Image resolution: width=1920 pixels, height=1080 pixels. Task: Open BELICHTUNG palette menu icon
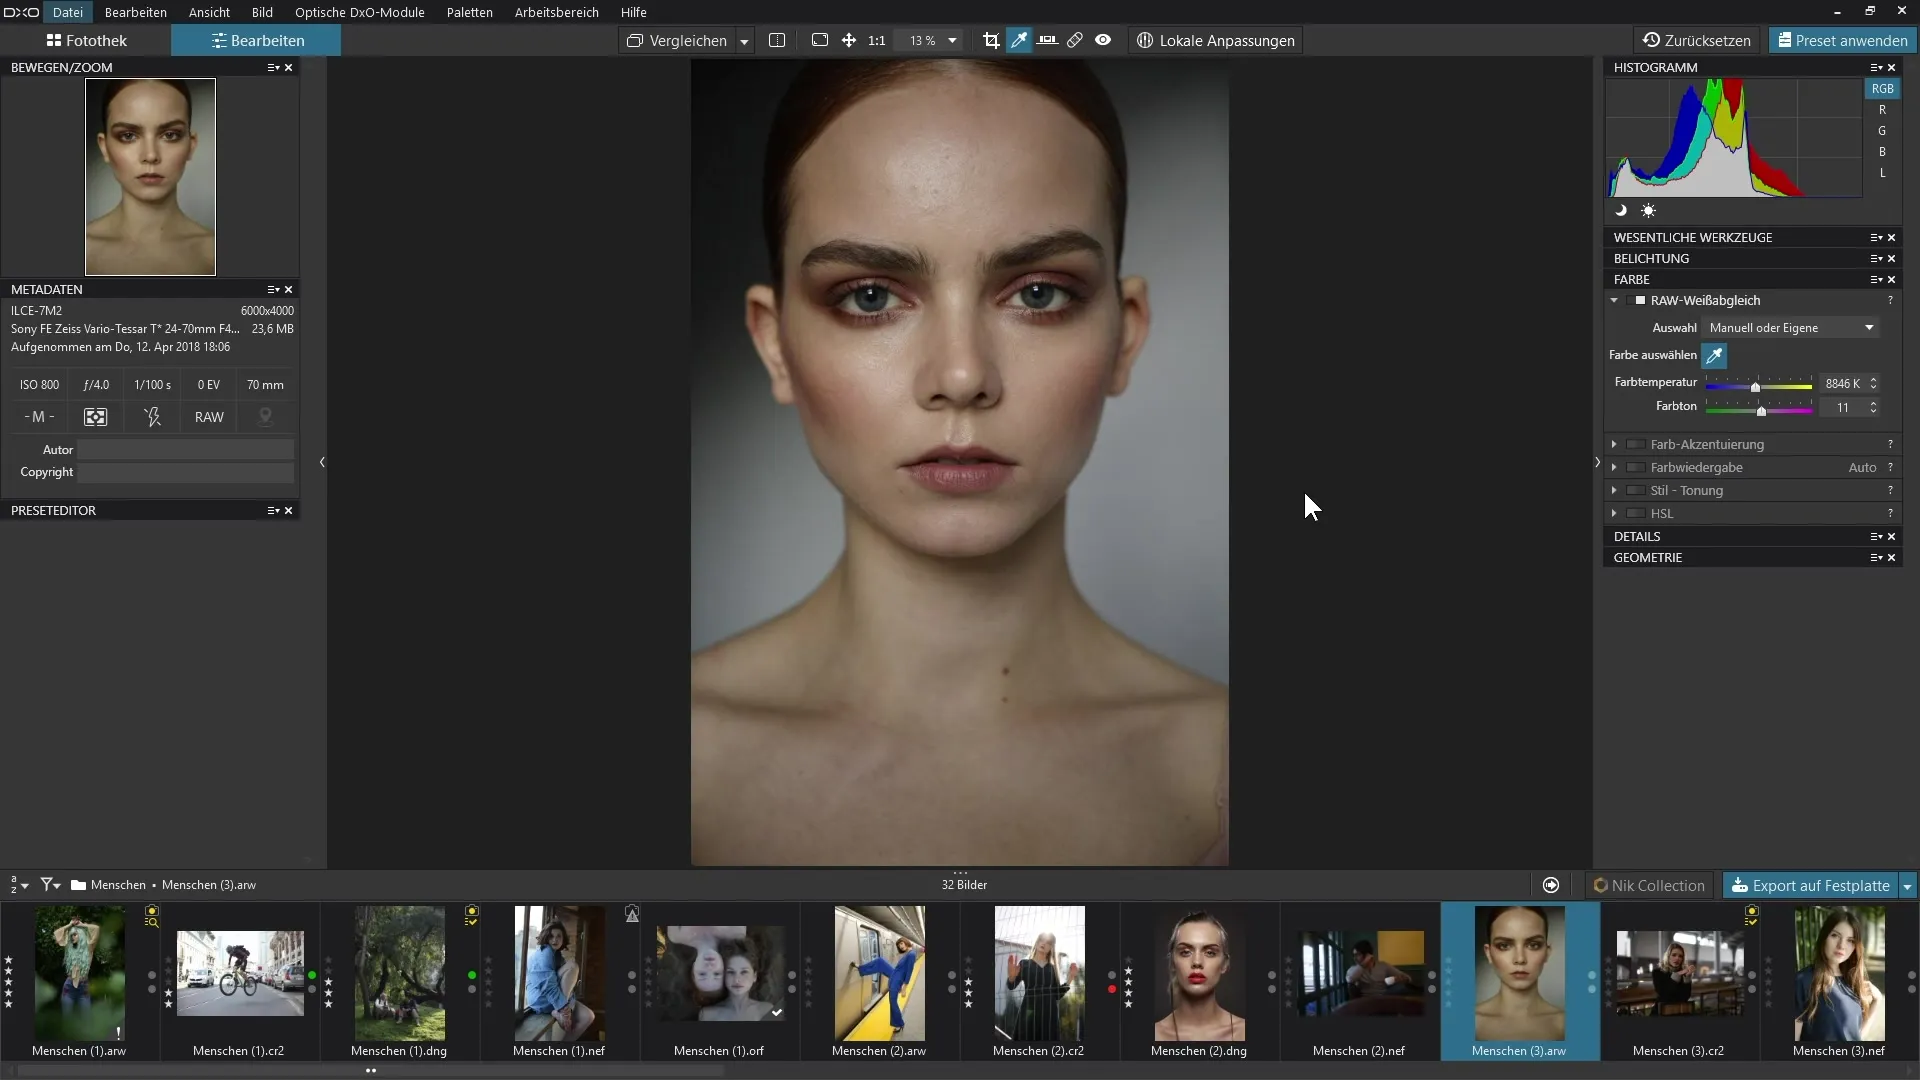1876,259
